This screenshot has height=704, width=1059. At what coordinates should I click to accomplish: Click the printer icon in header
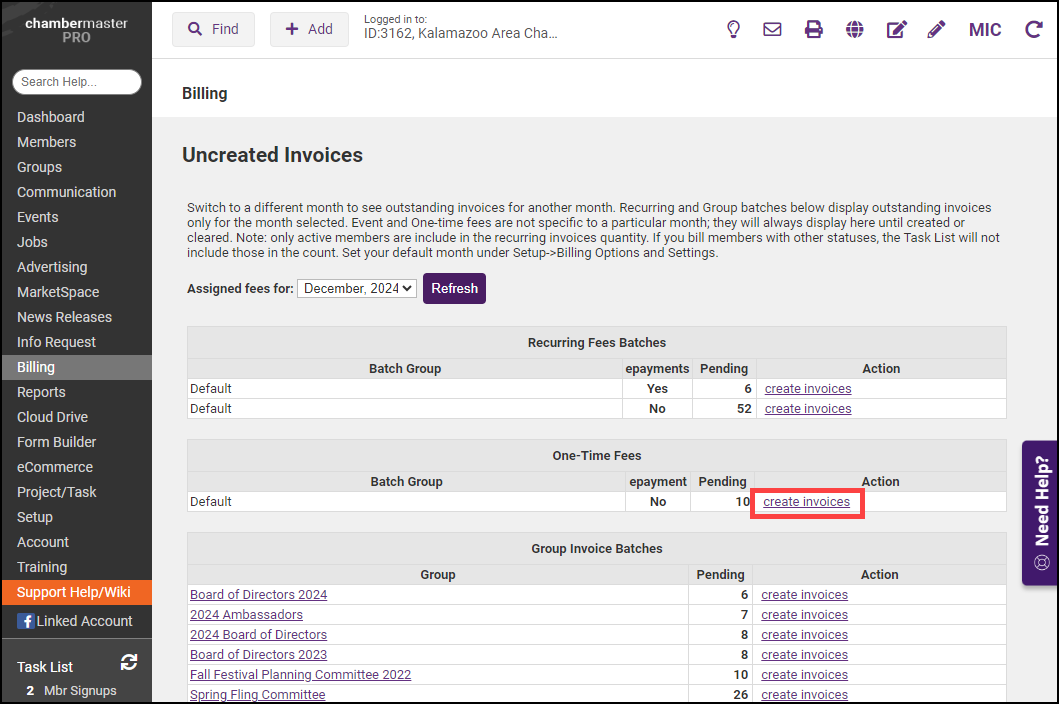[814, 29]
